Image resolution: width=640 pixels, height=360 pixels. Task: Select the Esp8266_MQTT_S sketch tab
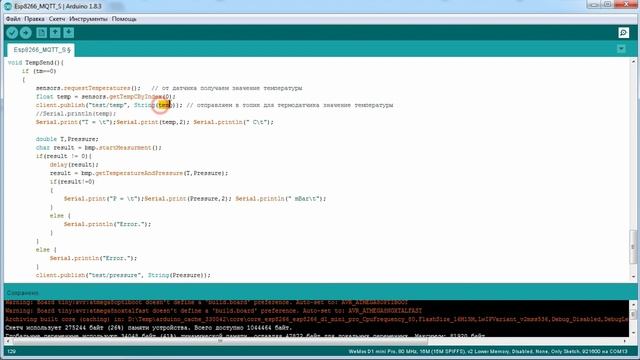click(41, 50)
